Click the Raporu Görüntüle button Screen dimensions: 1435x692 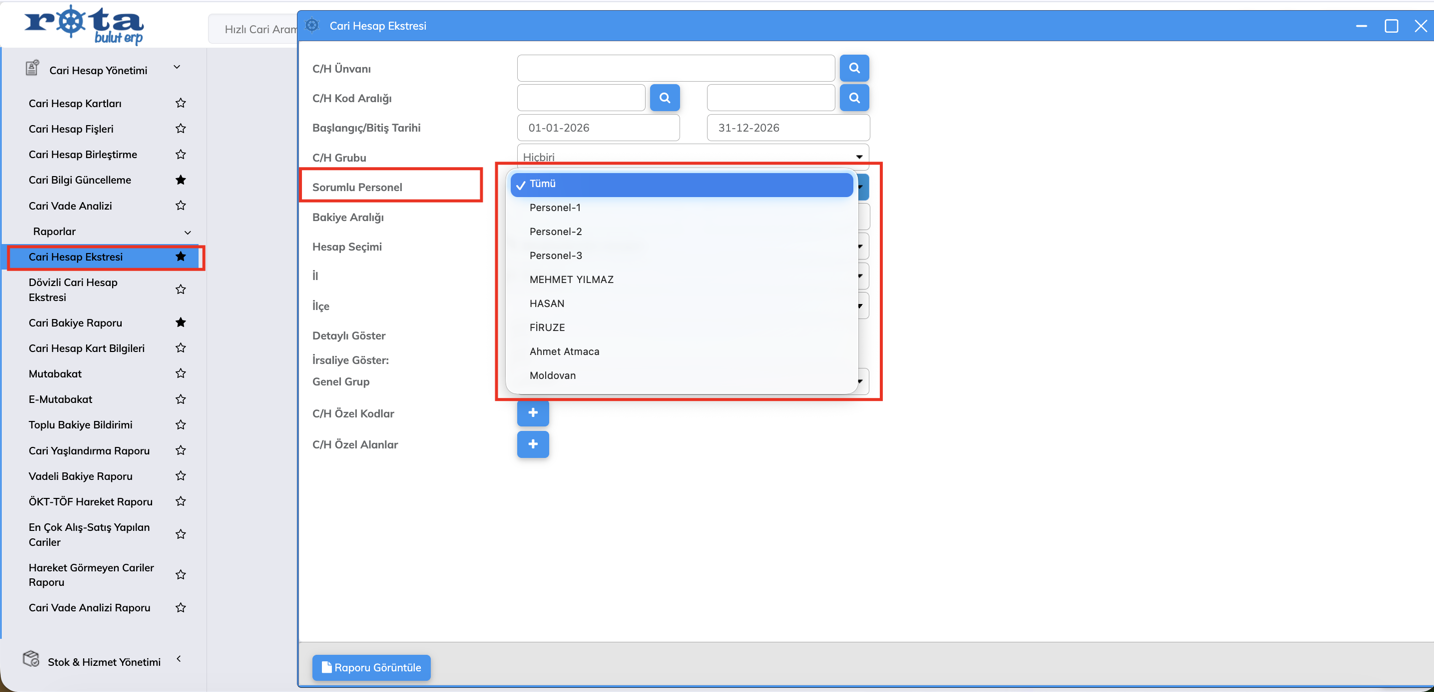click(371, 668)
